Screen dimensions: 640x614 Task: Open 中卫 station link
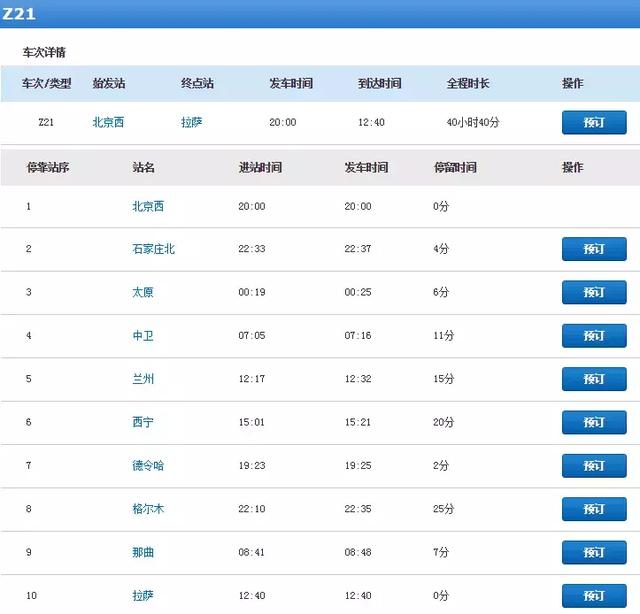point(143,336)
